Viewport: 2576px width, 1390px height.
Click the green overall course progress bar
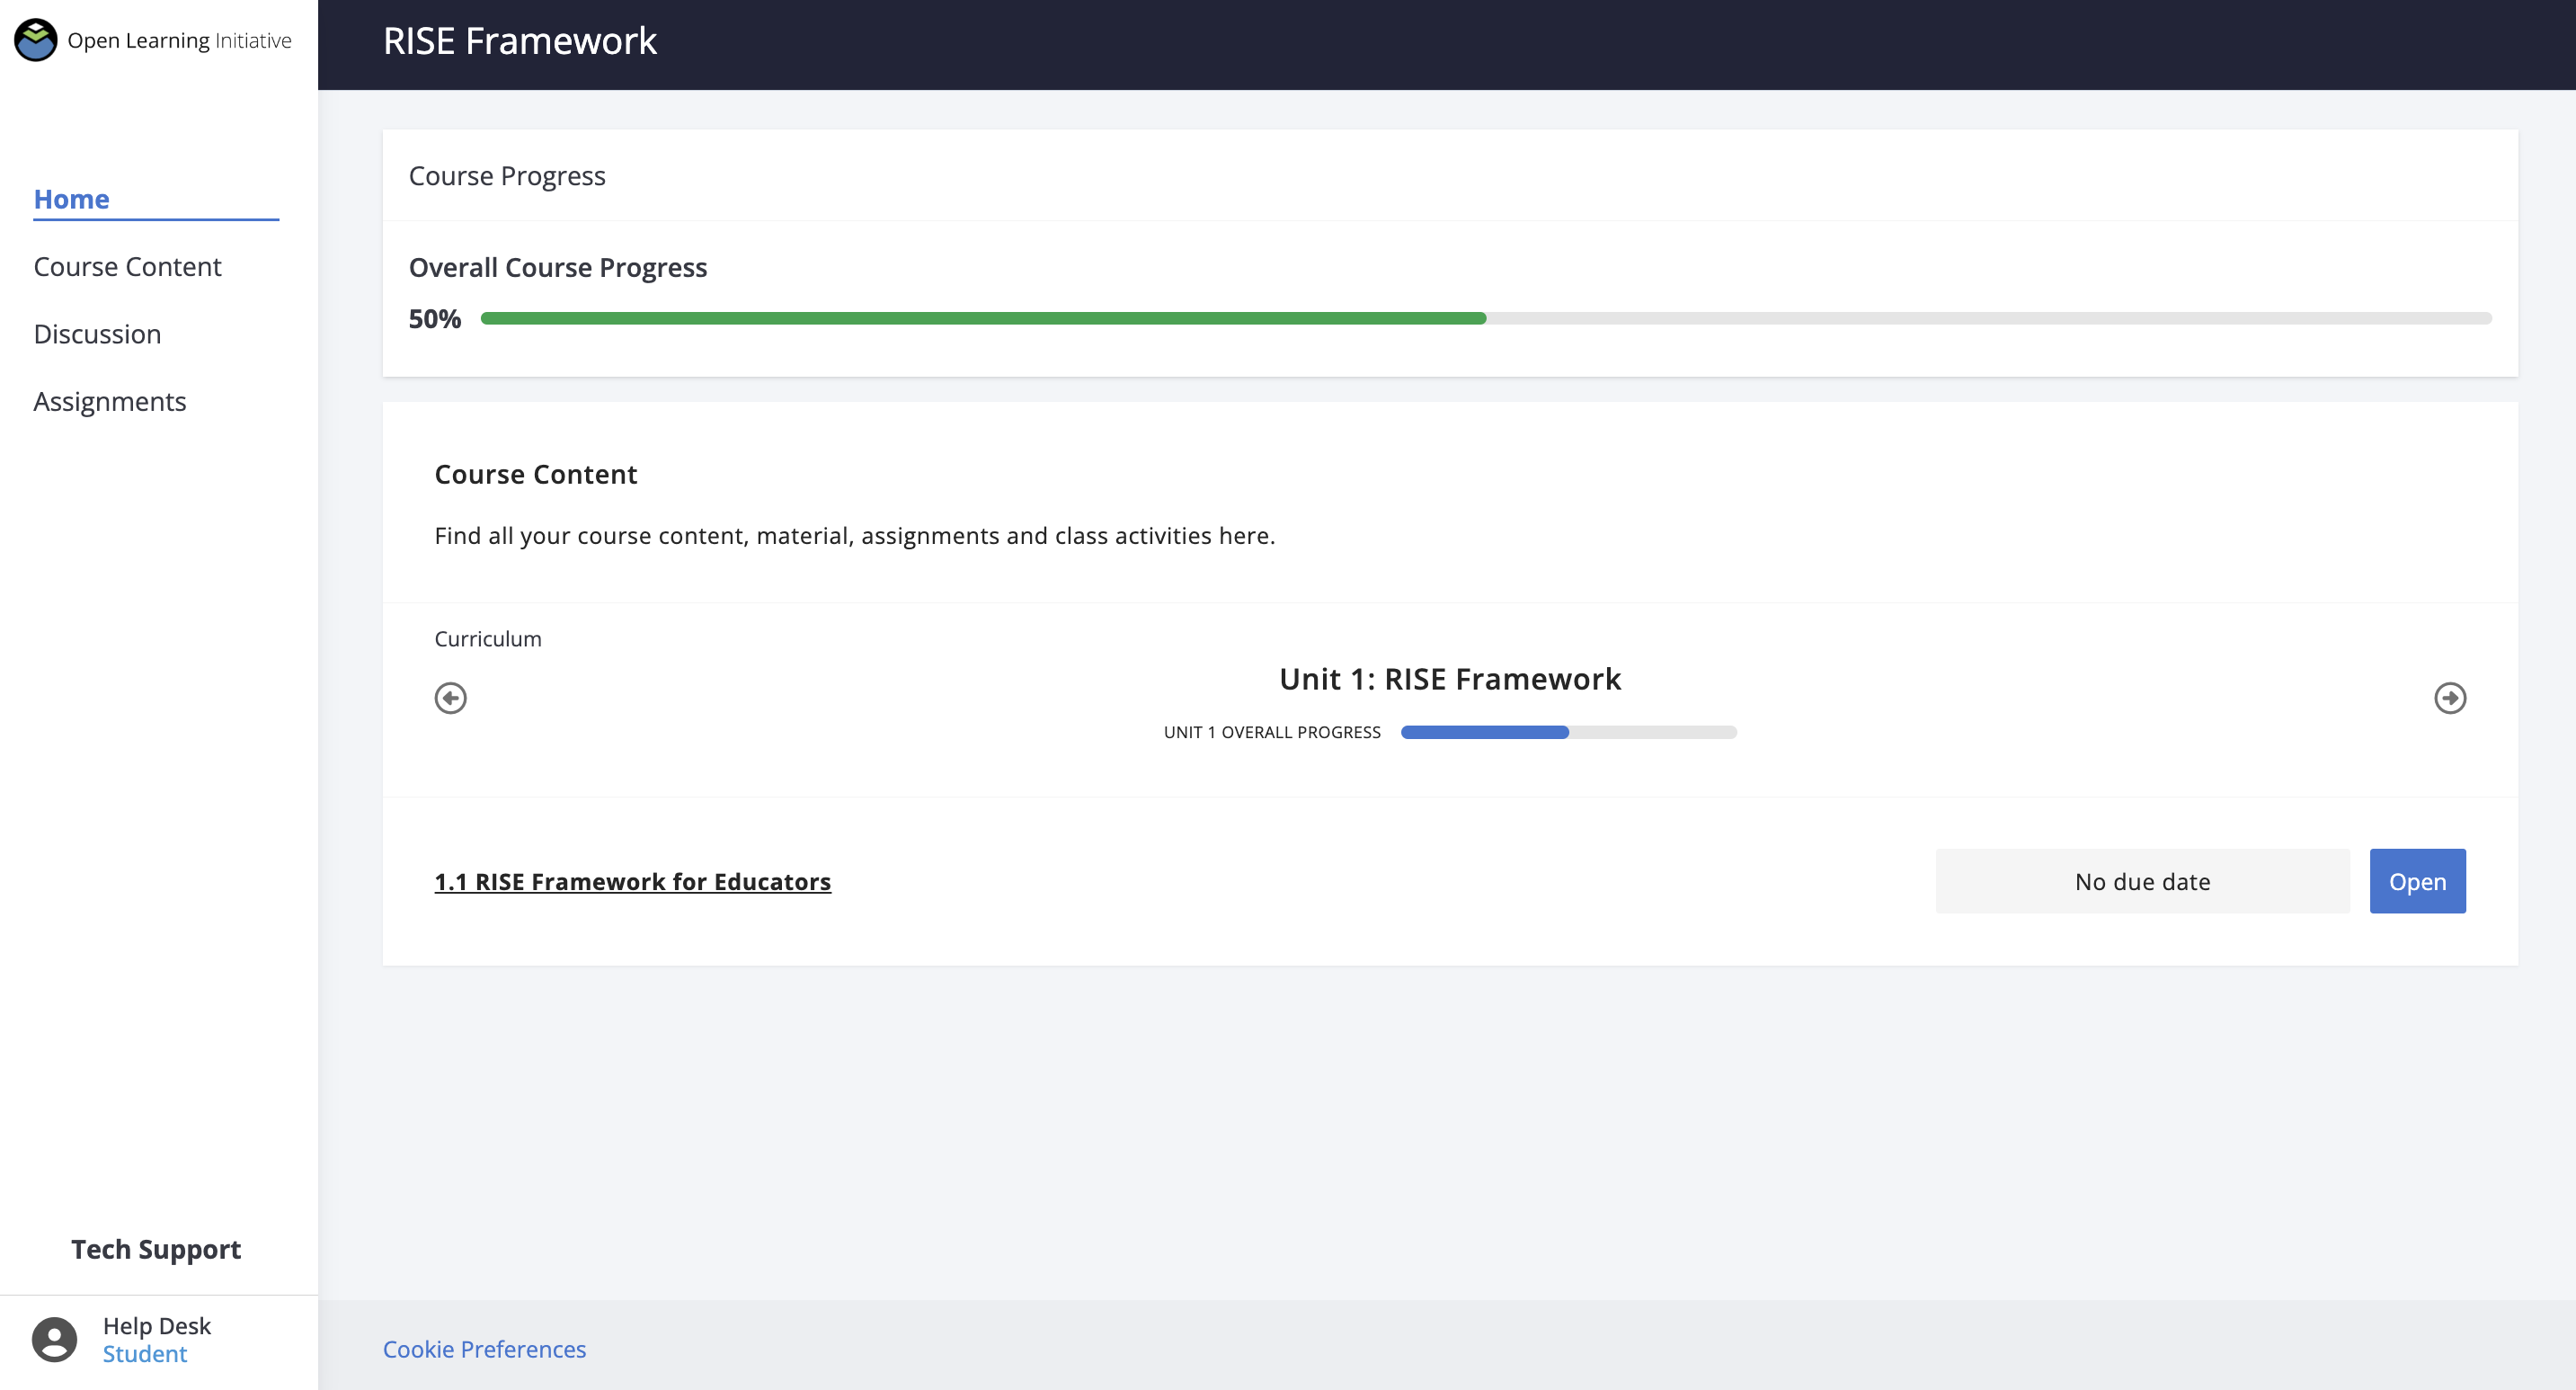coord(984,318)
